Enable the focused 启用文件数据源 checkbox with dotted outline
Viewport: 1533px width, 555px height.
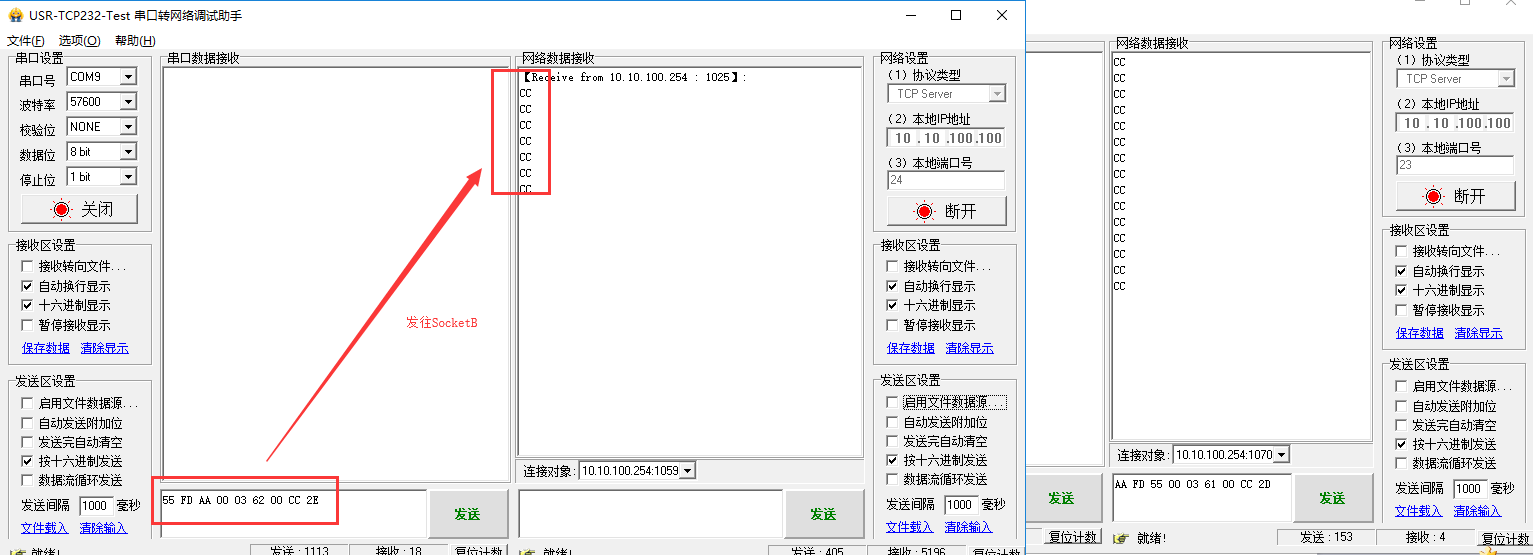coord(893,402)
